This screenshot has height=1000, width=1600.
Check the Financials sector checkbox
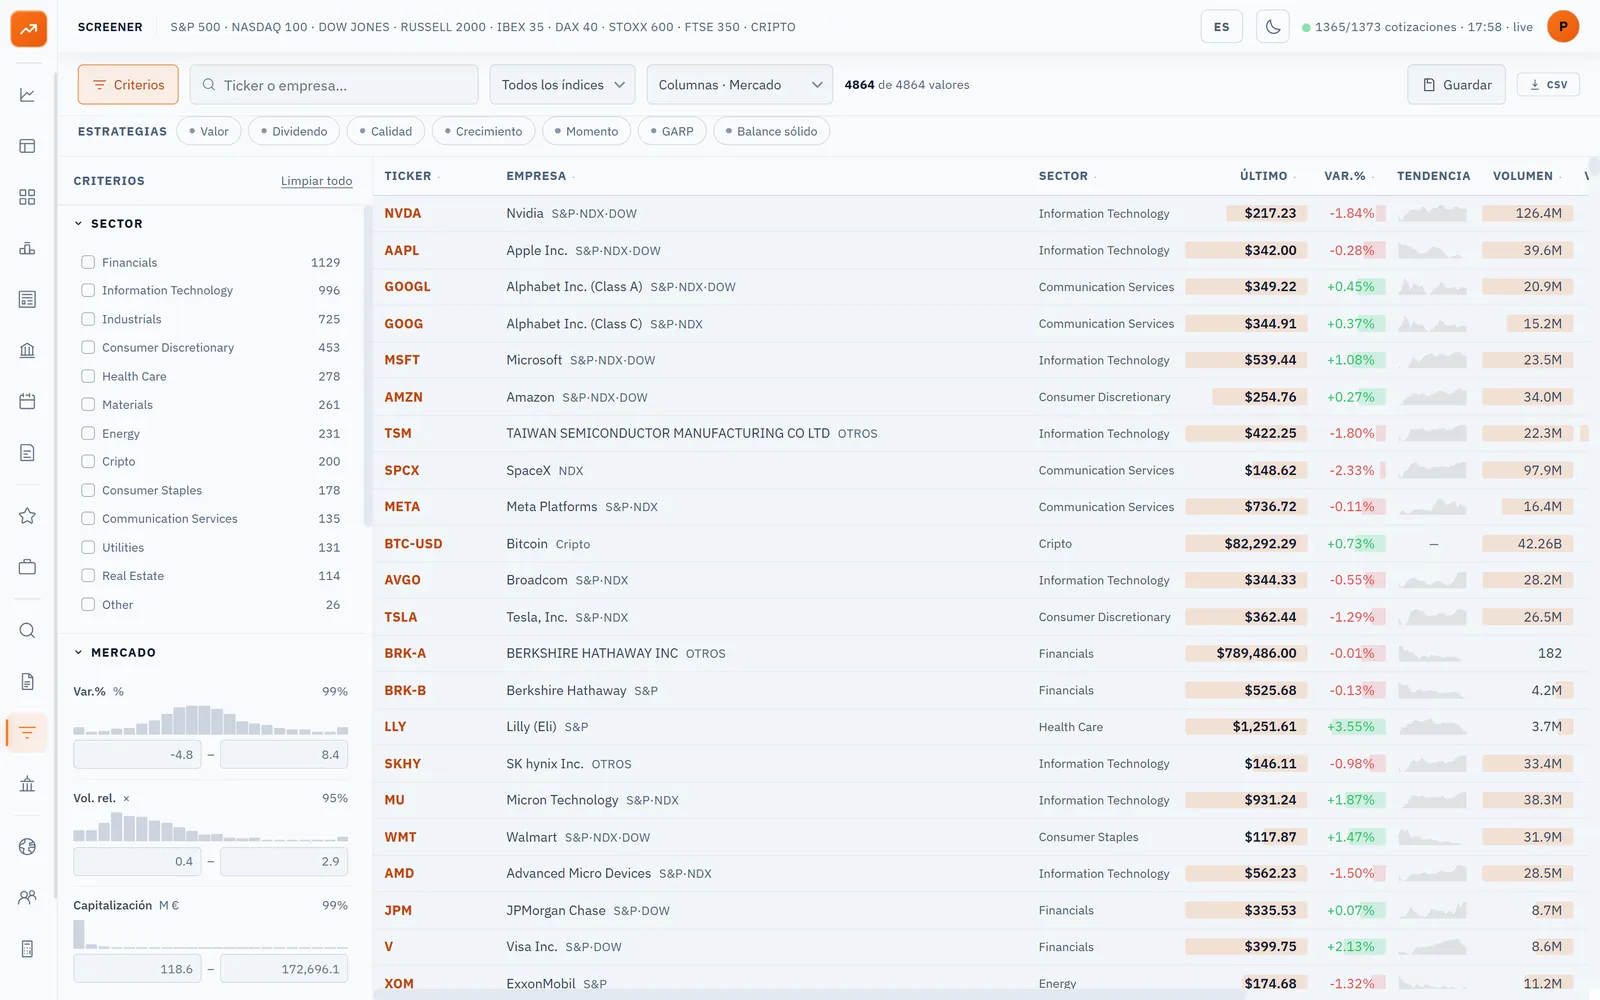(88, 262)
